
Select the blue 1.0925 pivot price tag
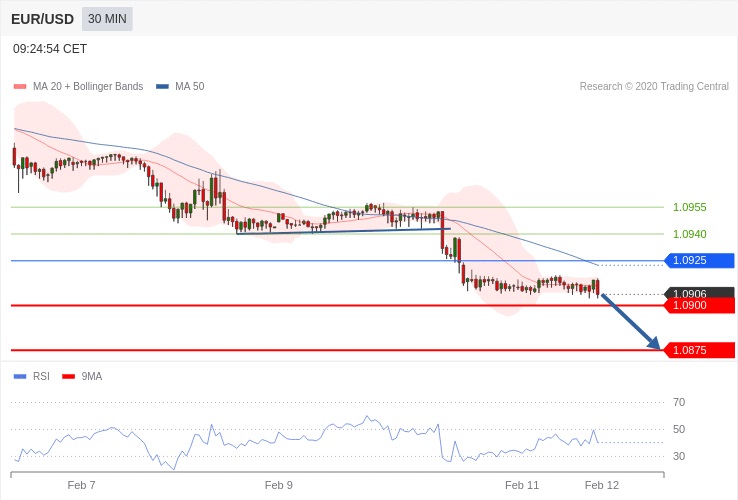point(699,260)
